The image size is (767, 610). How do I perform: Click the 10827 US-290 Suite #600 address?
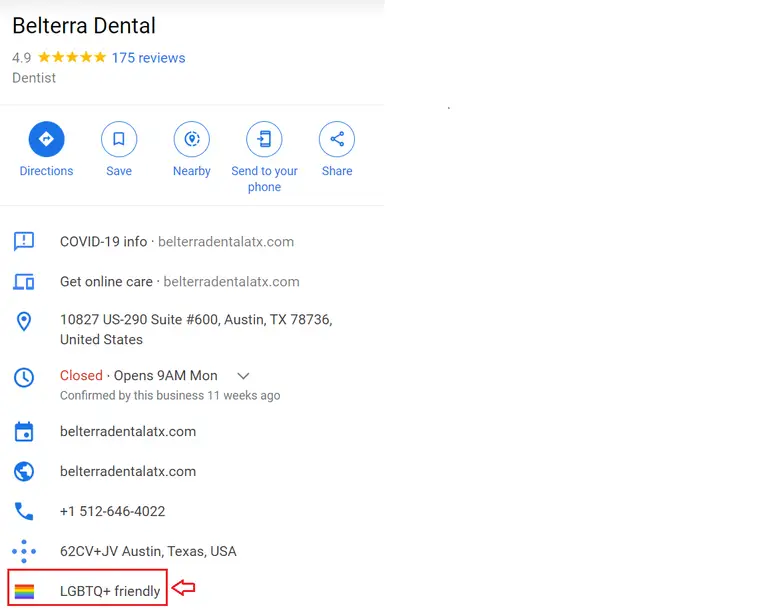196,329
